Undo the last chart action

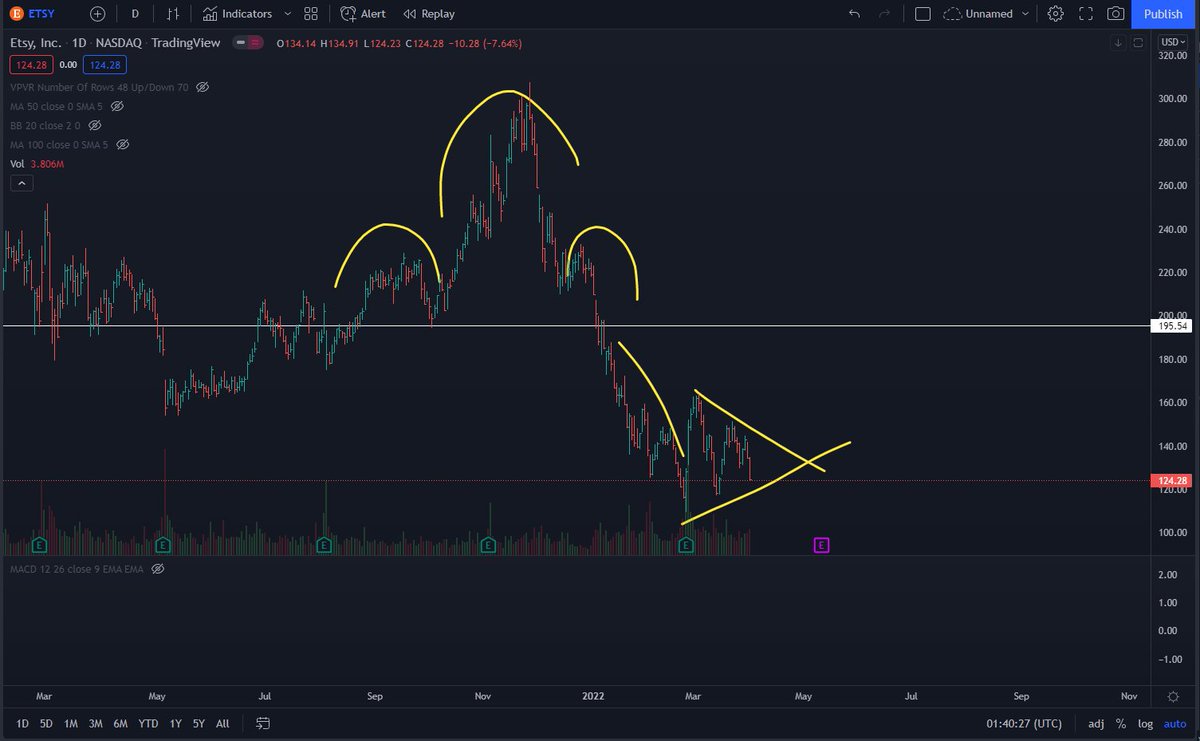tap(854, 14)
